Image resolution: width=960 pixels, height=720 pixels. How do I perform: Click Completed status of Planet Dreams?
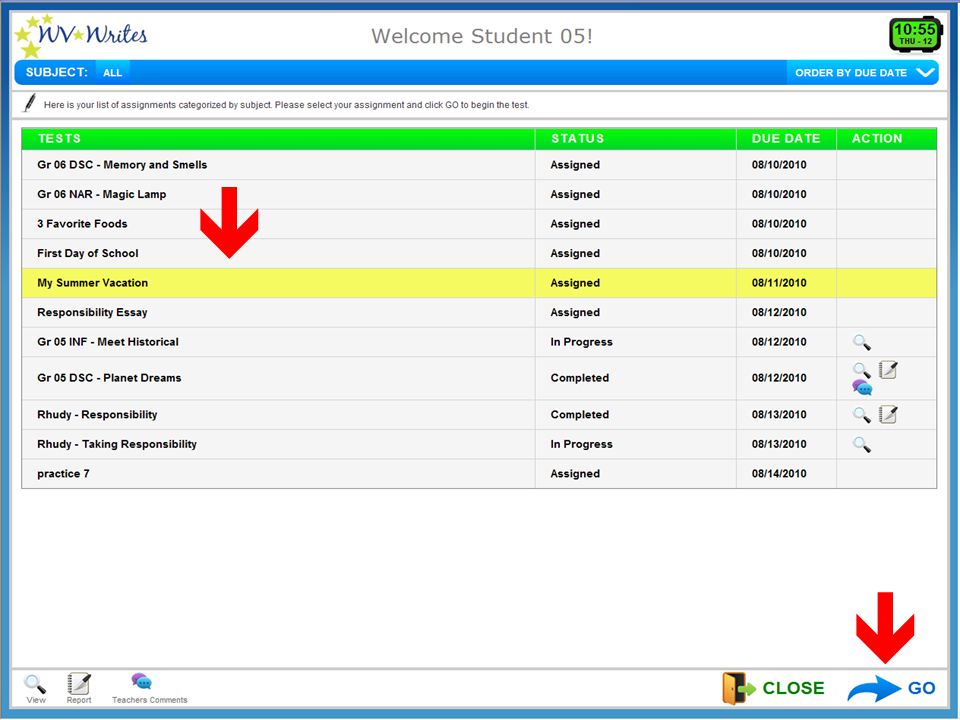pos(579,378)
